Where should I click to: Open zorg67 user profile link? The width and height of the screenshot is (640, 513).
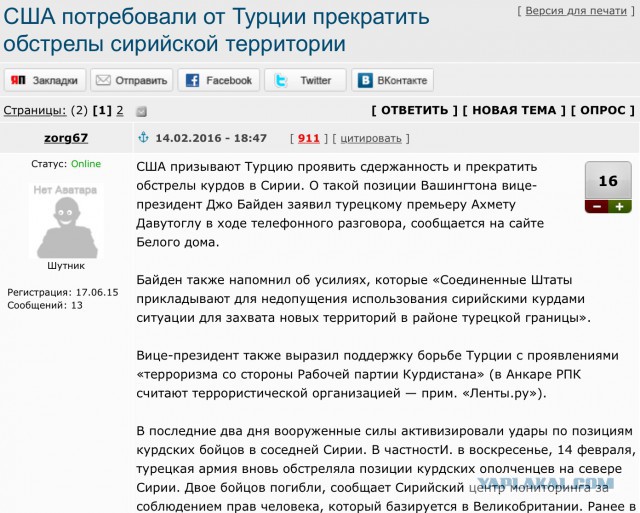tap(66, 138)
